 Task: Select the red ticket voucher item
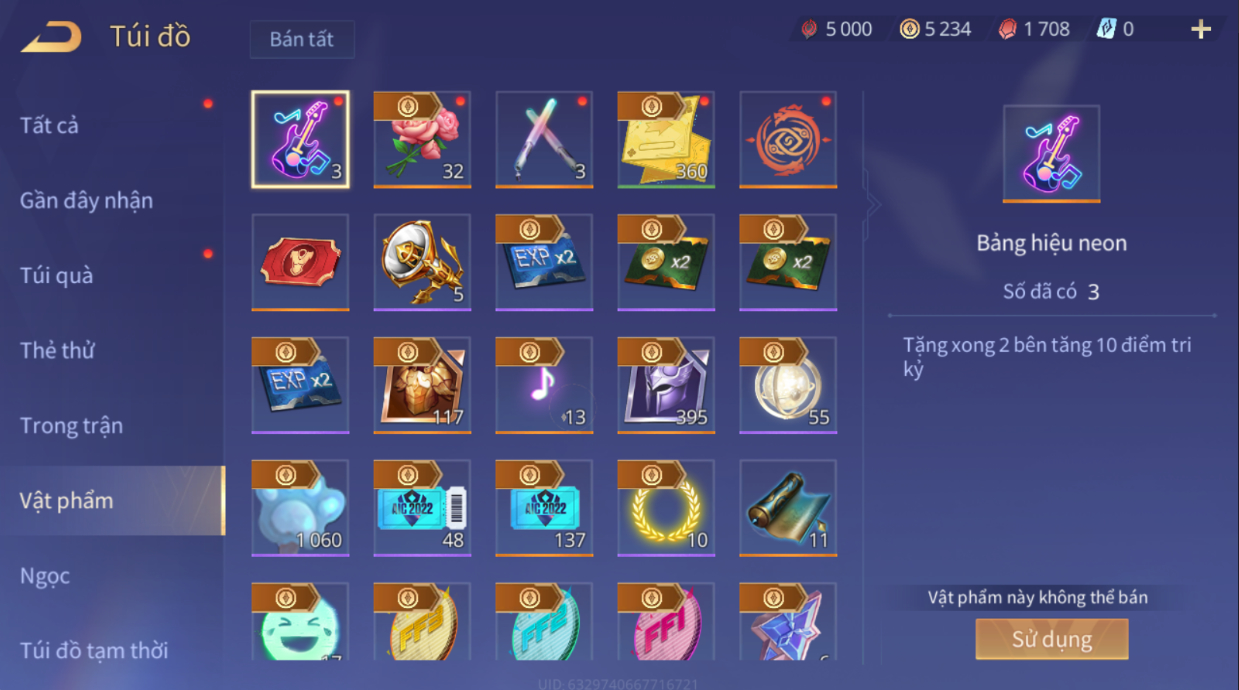pyautogui.click(x=300, y=262)
